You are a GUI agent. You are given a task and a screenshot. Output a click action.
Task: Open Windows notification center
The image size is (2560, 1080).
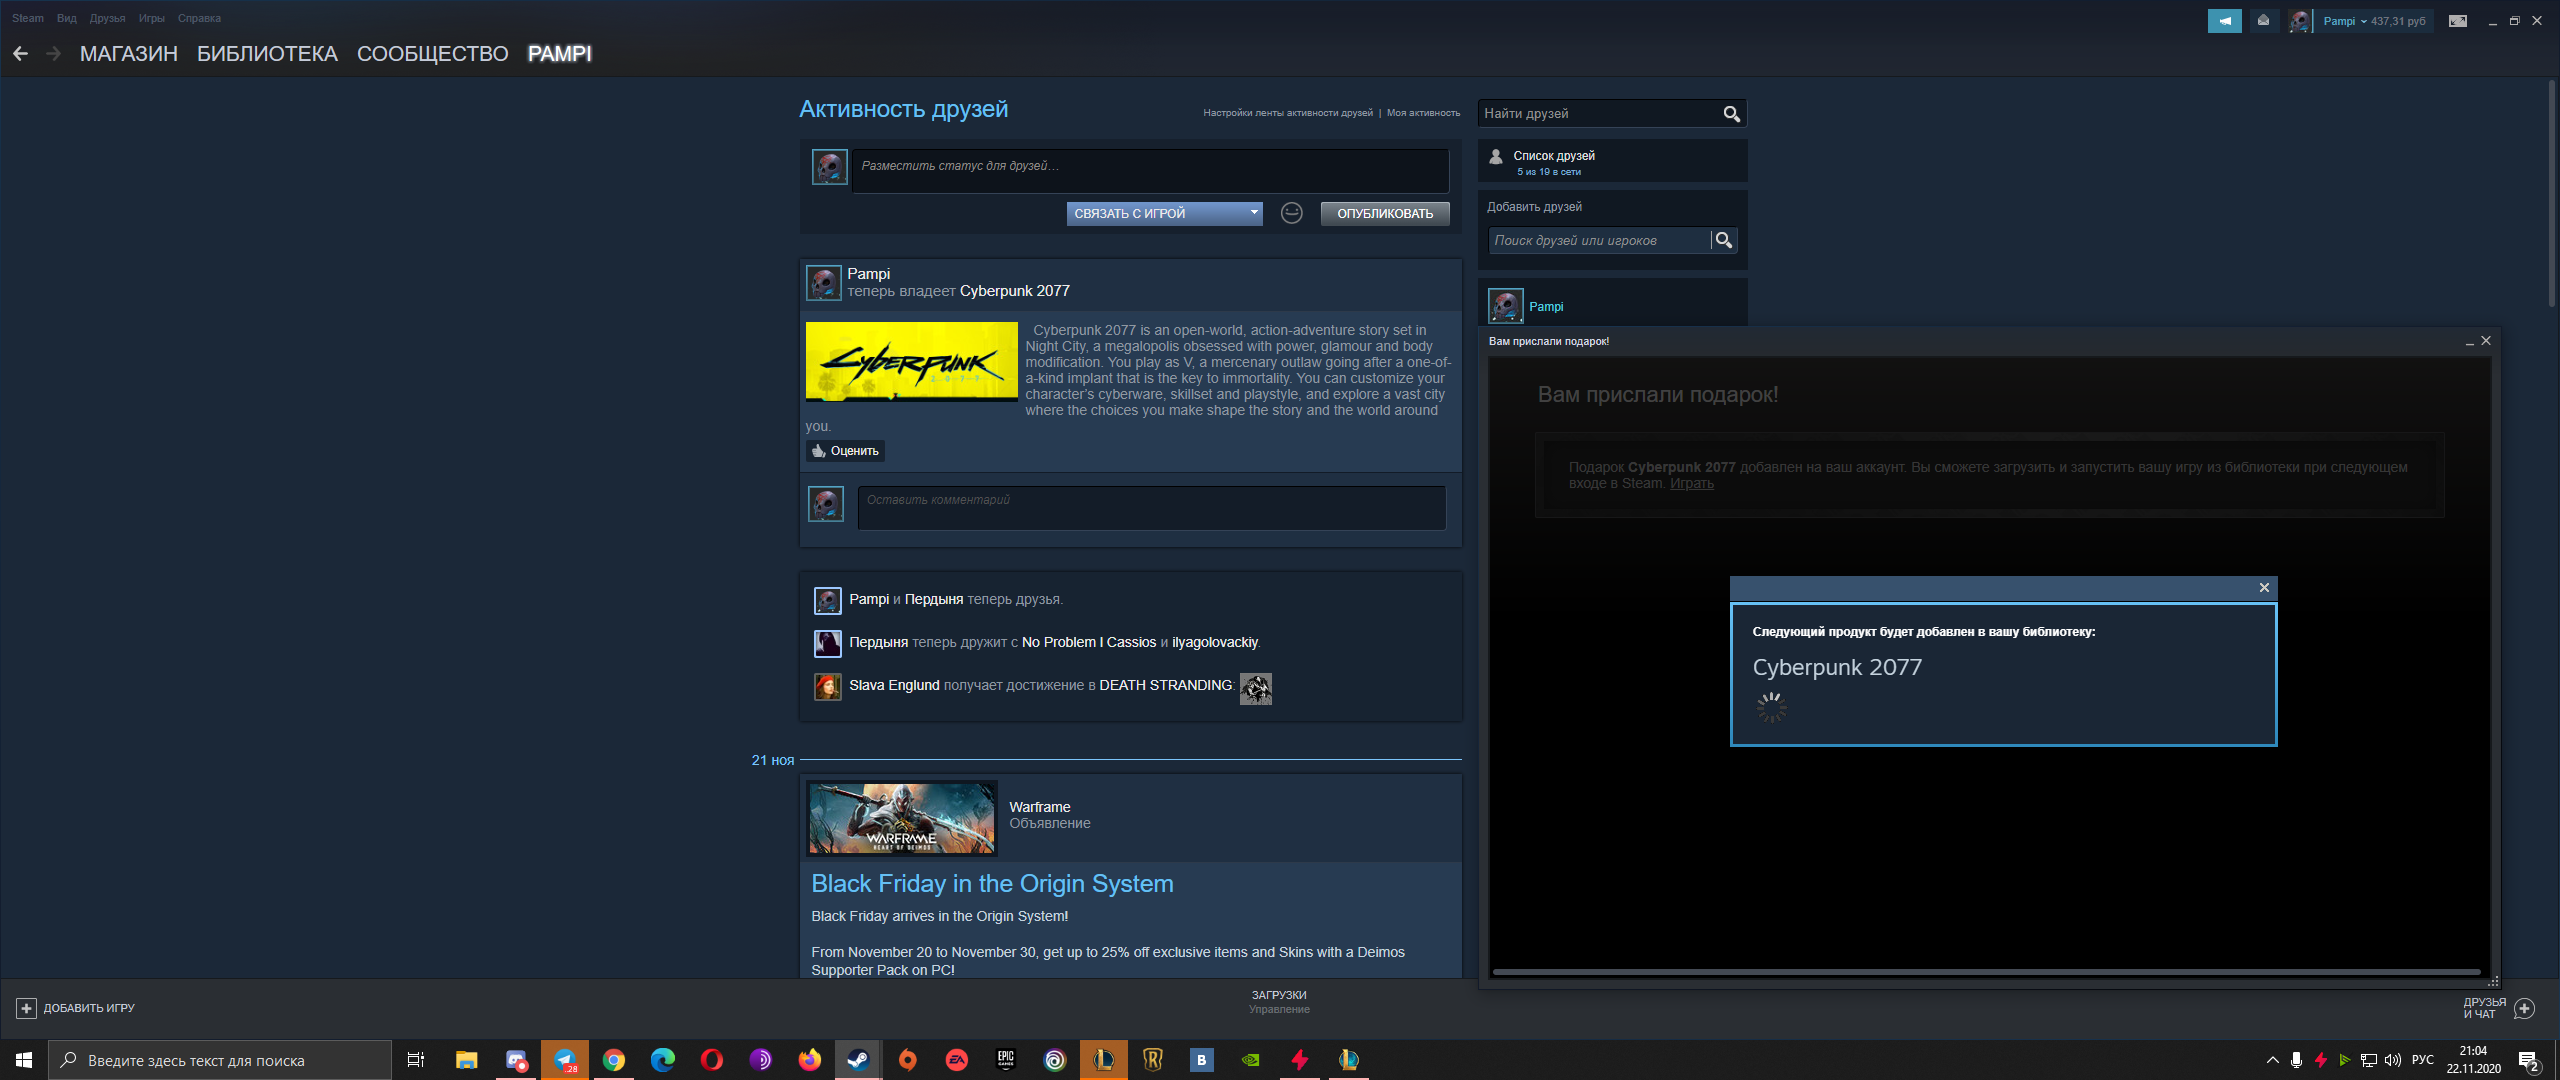pyautogui.click(x=2529, y=1060)
